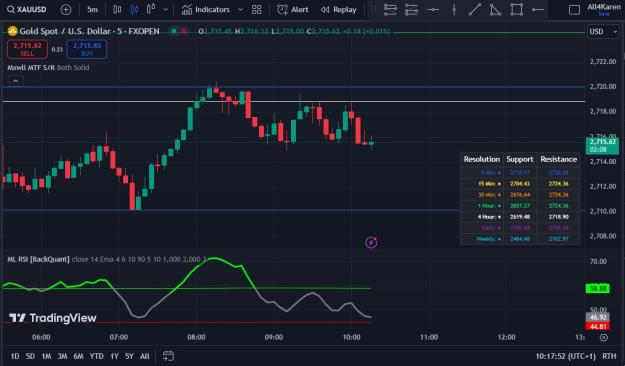Select the vertical line drawing tool

[454, 10]
